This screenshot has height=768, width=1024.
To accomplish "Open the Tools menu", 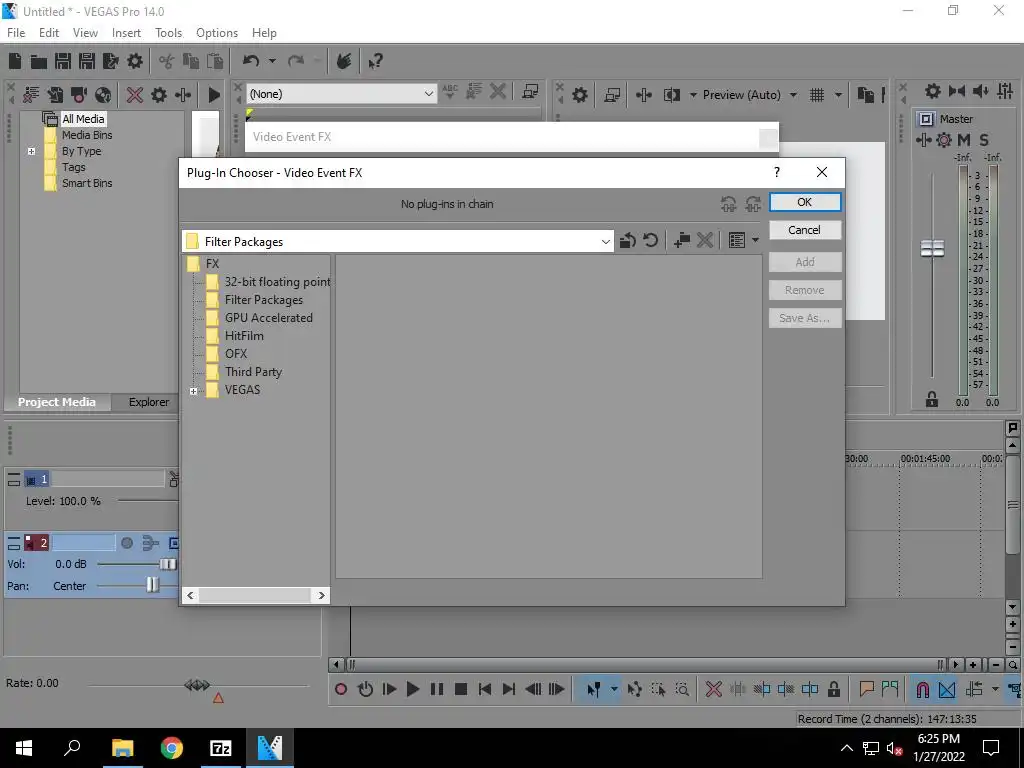I will coord(168,33).
